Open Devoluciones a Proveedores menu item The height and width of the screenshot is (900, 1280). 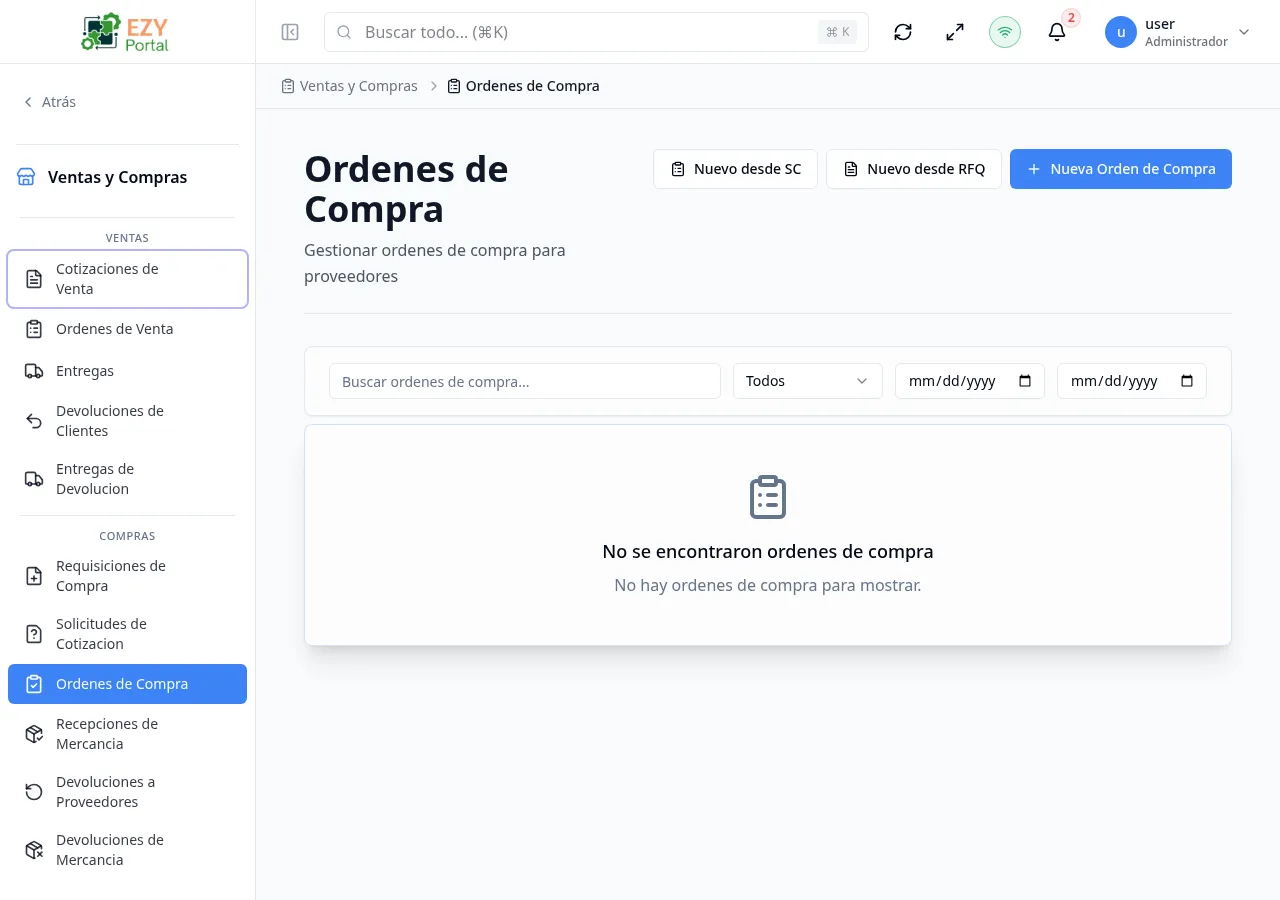pos(127,792)
